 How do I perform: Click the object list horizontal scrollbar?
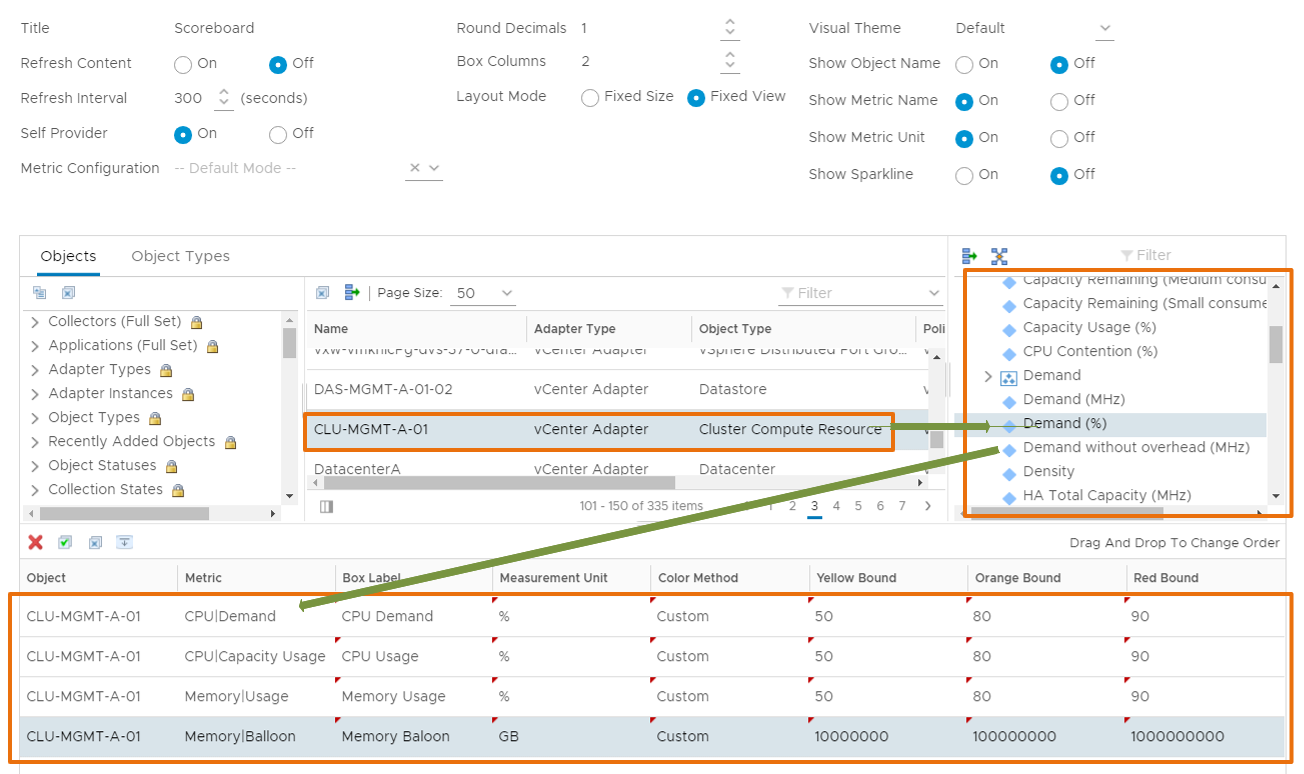499,483
